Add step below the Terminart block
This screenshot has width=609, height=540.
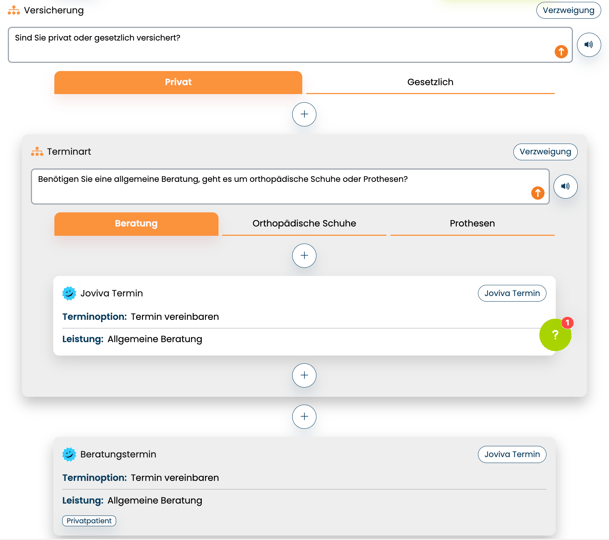[x=304, y=416]
